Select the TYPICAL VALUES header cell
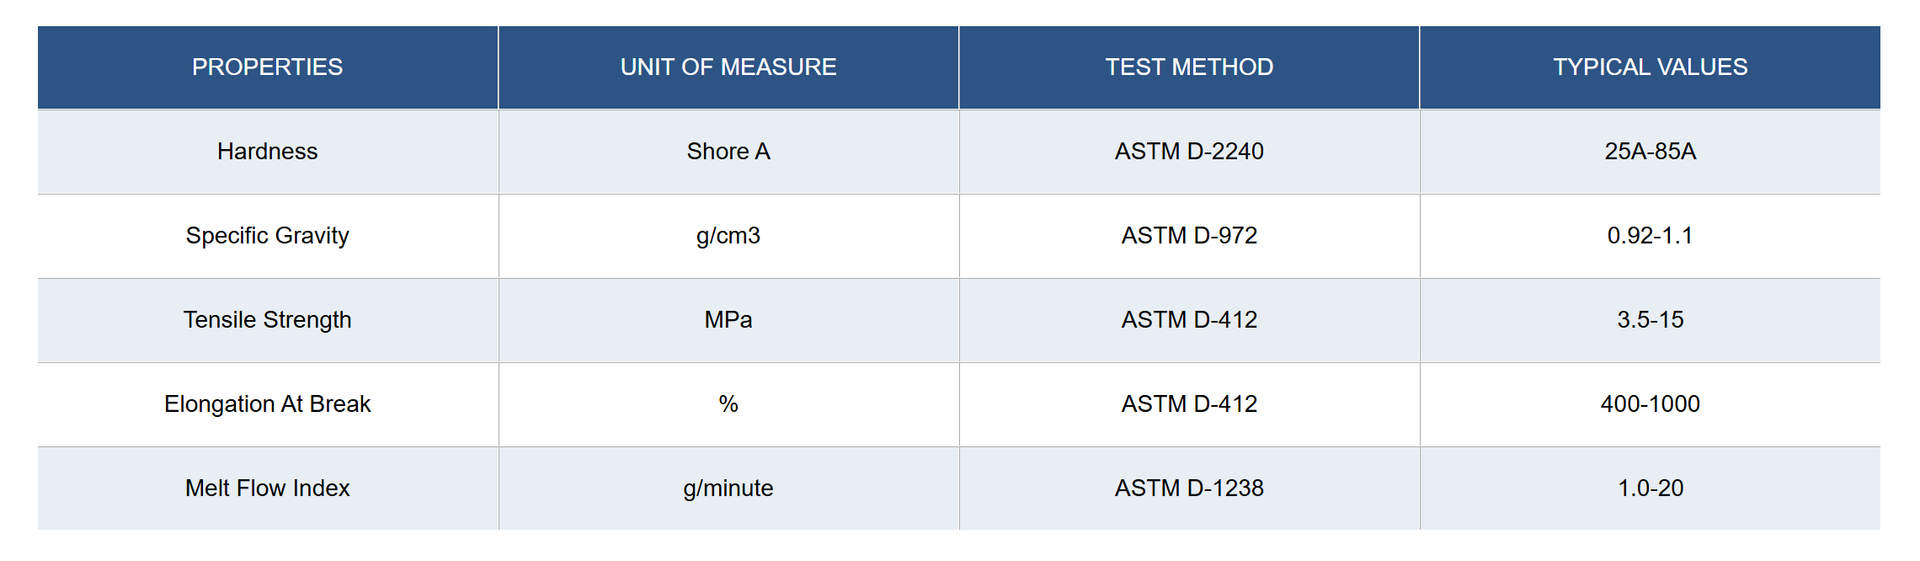Image resolution: width=1920 pixels, height=561 pixels. pos(1650,67)
